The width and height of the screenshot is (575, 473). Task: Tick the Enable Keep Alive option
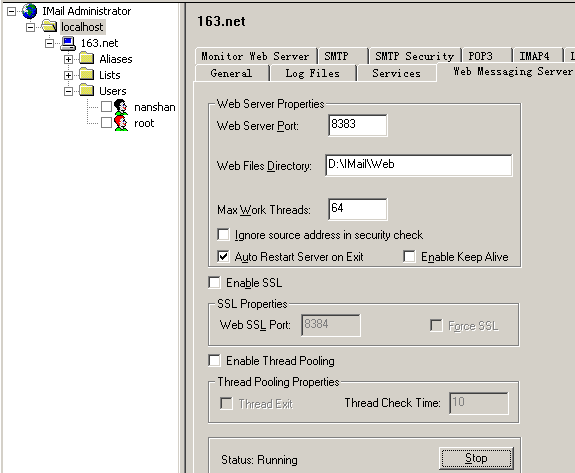pos(409,256)
